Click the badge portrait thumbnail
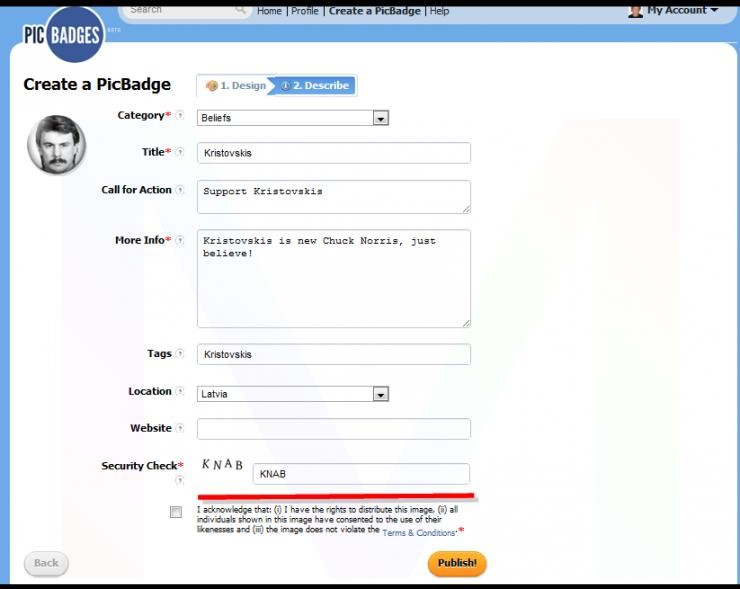 [56, 146]
